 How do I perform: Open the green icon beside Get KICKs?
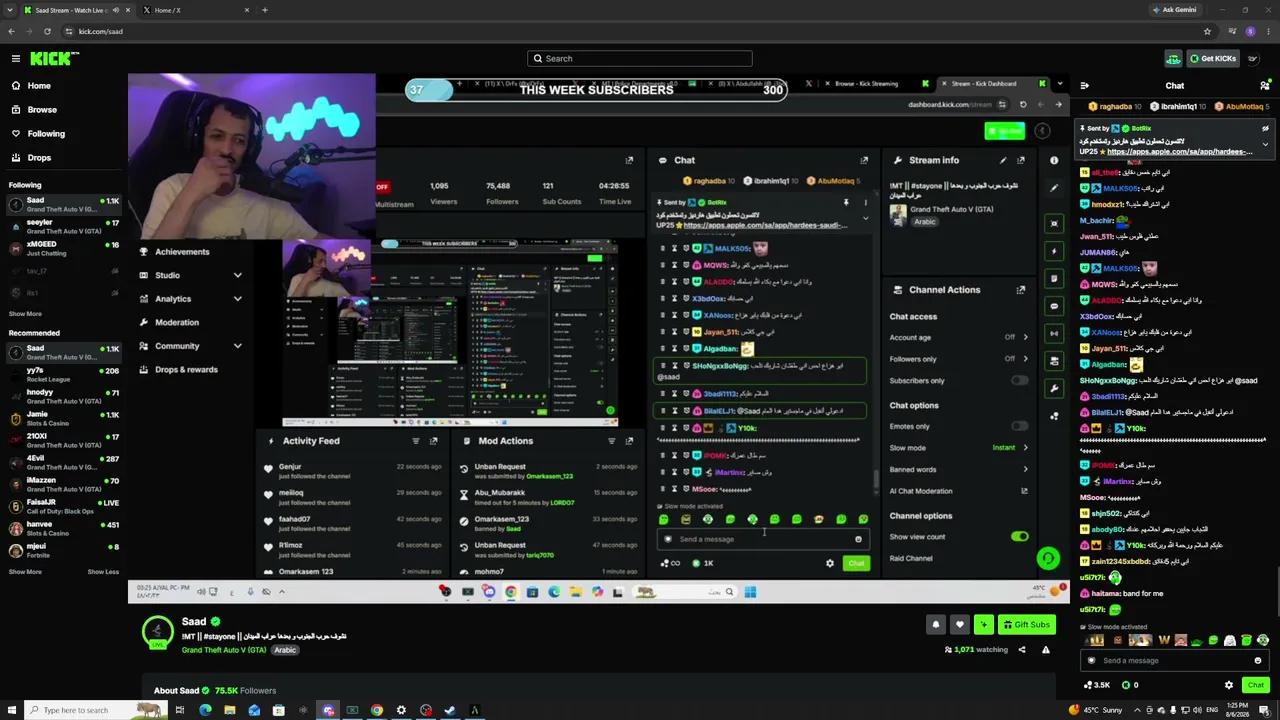click(1173, 59)
